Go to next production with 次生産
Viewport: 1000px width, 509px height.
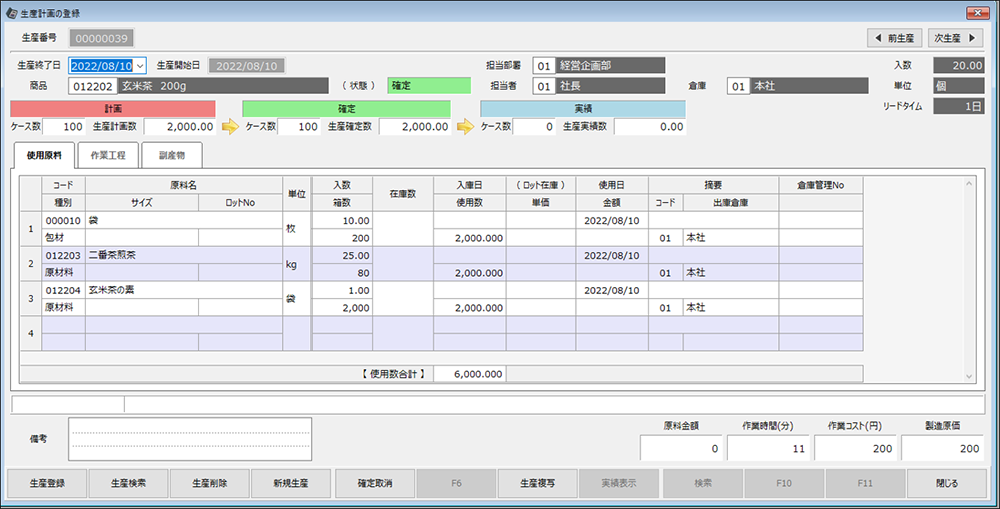point(954,38)
